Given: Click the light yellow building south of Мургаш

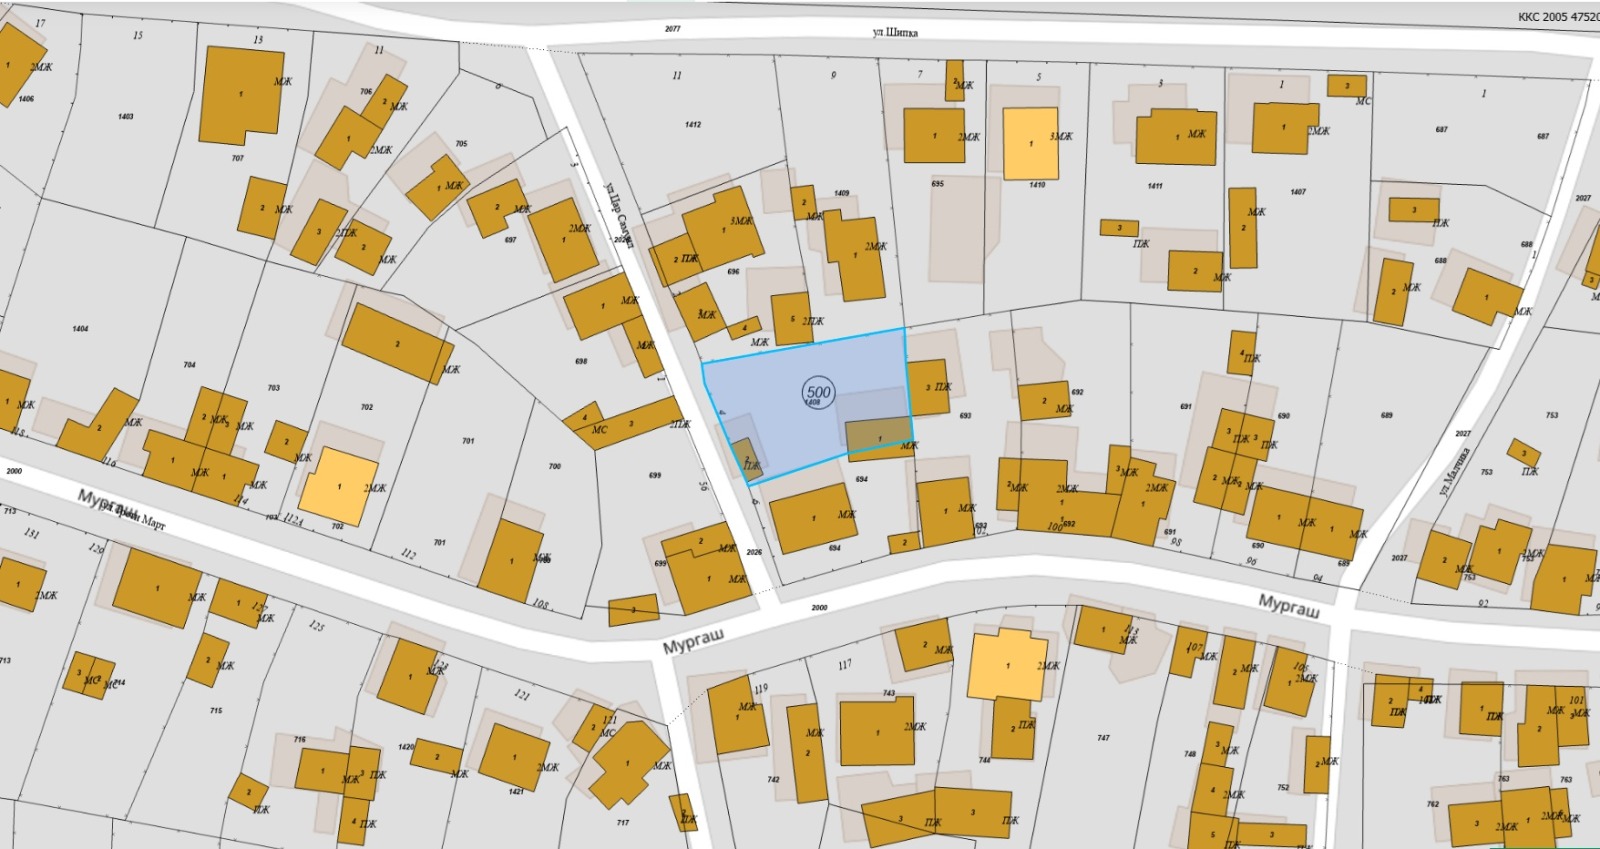Looking at the screenshot, I should 1006,665.
